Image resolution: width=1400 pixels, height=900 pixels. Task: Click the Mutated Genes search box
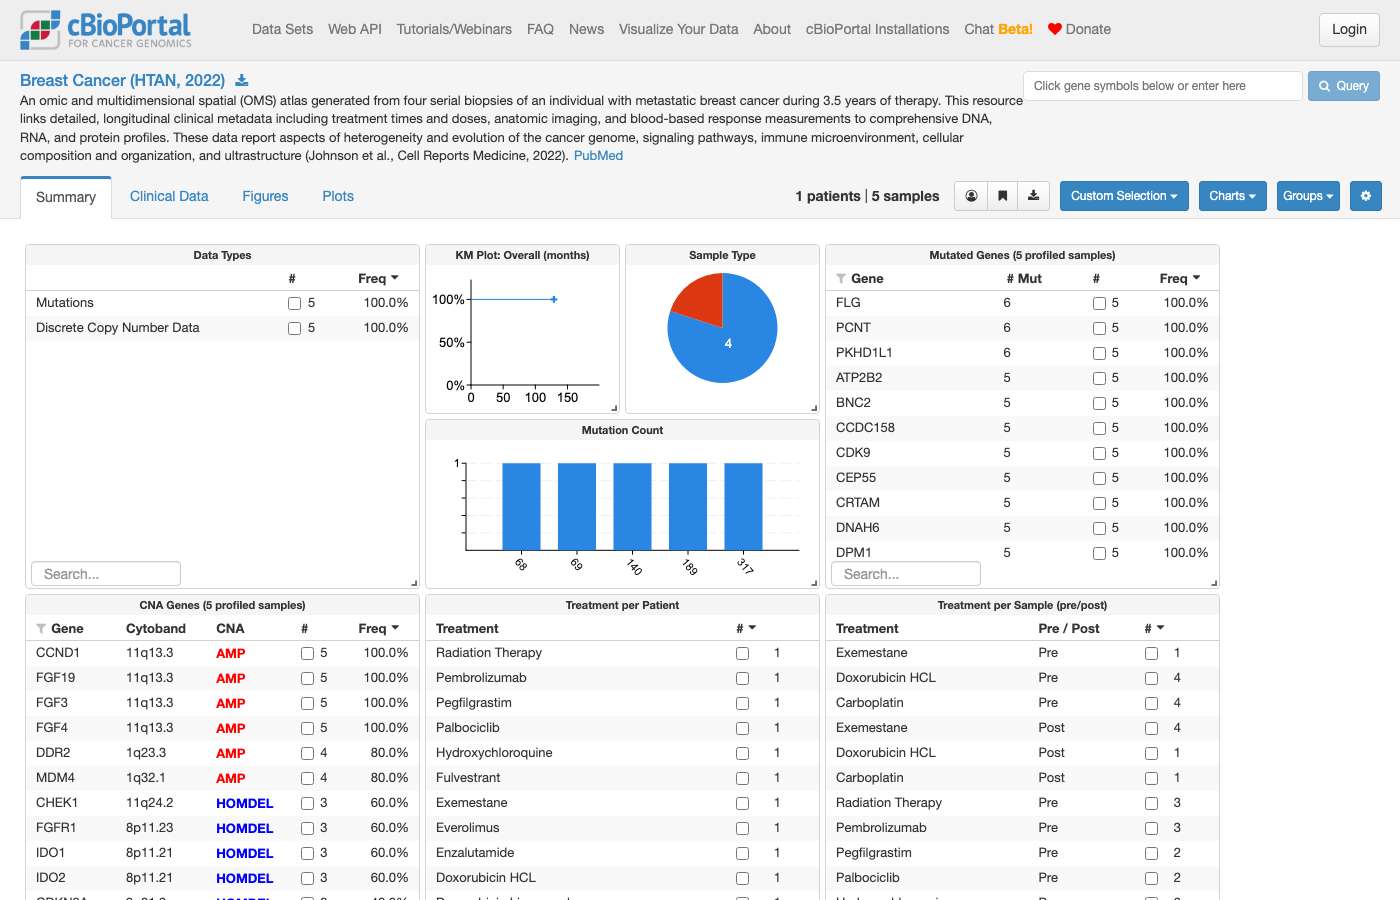pos(906,574)
